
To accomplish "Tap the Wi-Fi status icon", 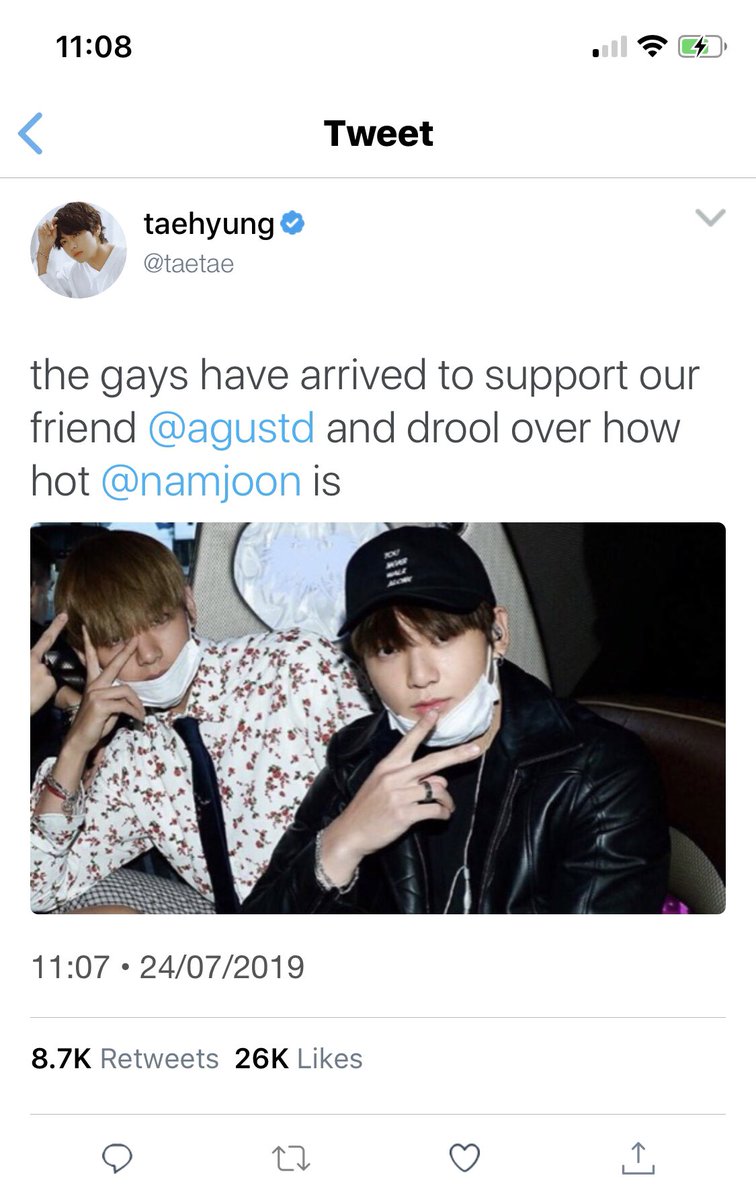I will pyautogui.click(x=653, y=46).
